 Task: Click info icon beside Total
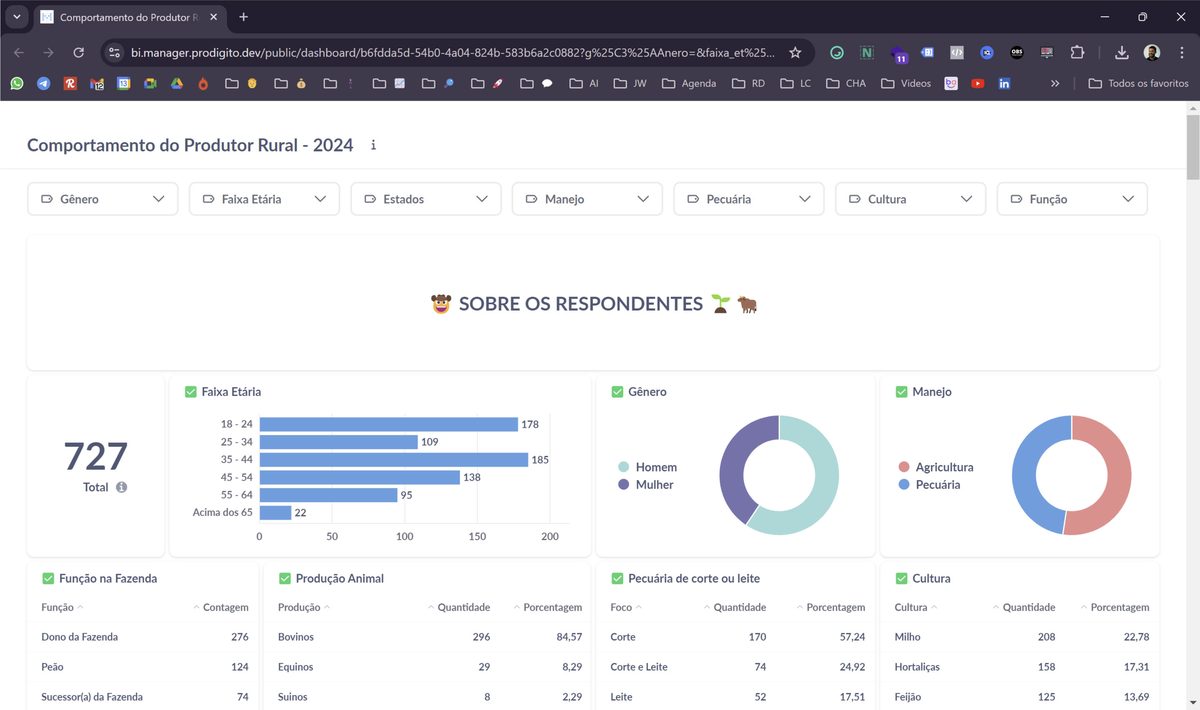[x=121, y=487]
